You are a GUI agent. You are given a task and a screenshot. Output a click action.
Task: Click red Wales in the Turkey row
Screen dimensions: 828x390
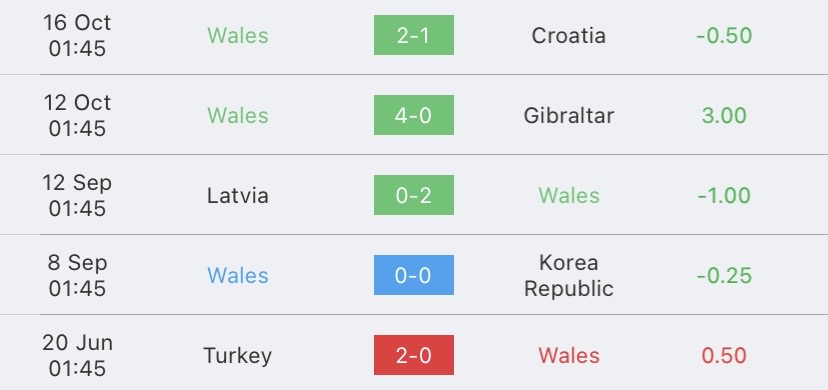click(569, 356)
